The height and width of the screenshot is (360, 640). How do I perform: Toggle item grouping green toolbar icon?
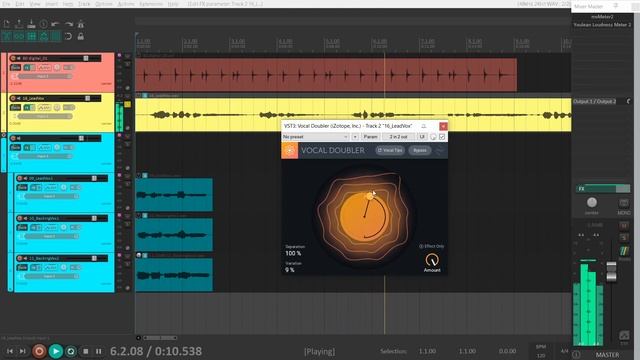pyautogui.click(x=19, y=36)
